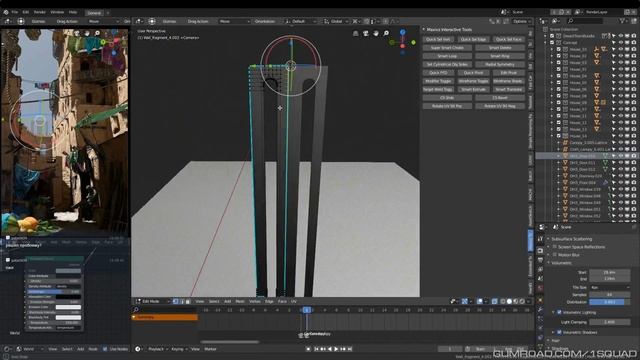Screen dimensions: 640x360
Task: Select vertex selection mode icon
Action: 176,301
